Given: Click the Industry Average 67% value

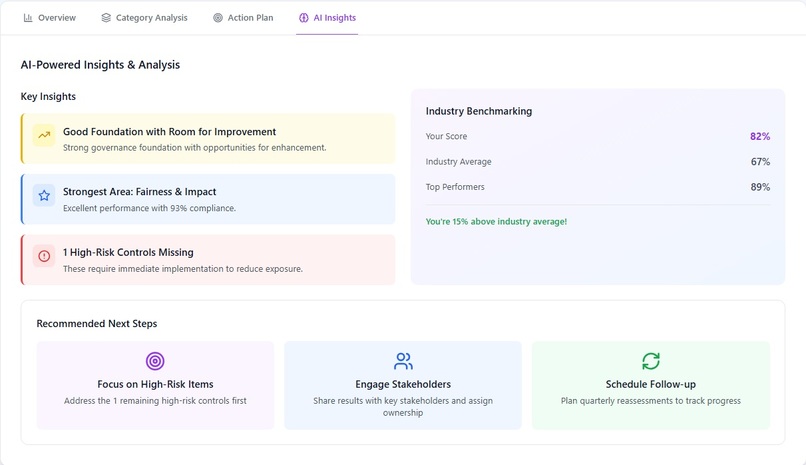Looking at the screenshot, I should click(760, 162).
